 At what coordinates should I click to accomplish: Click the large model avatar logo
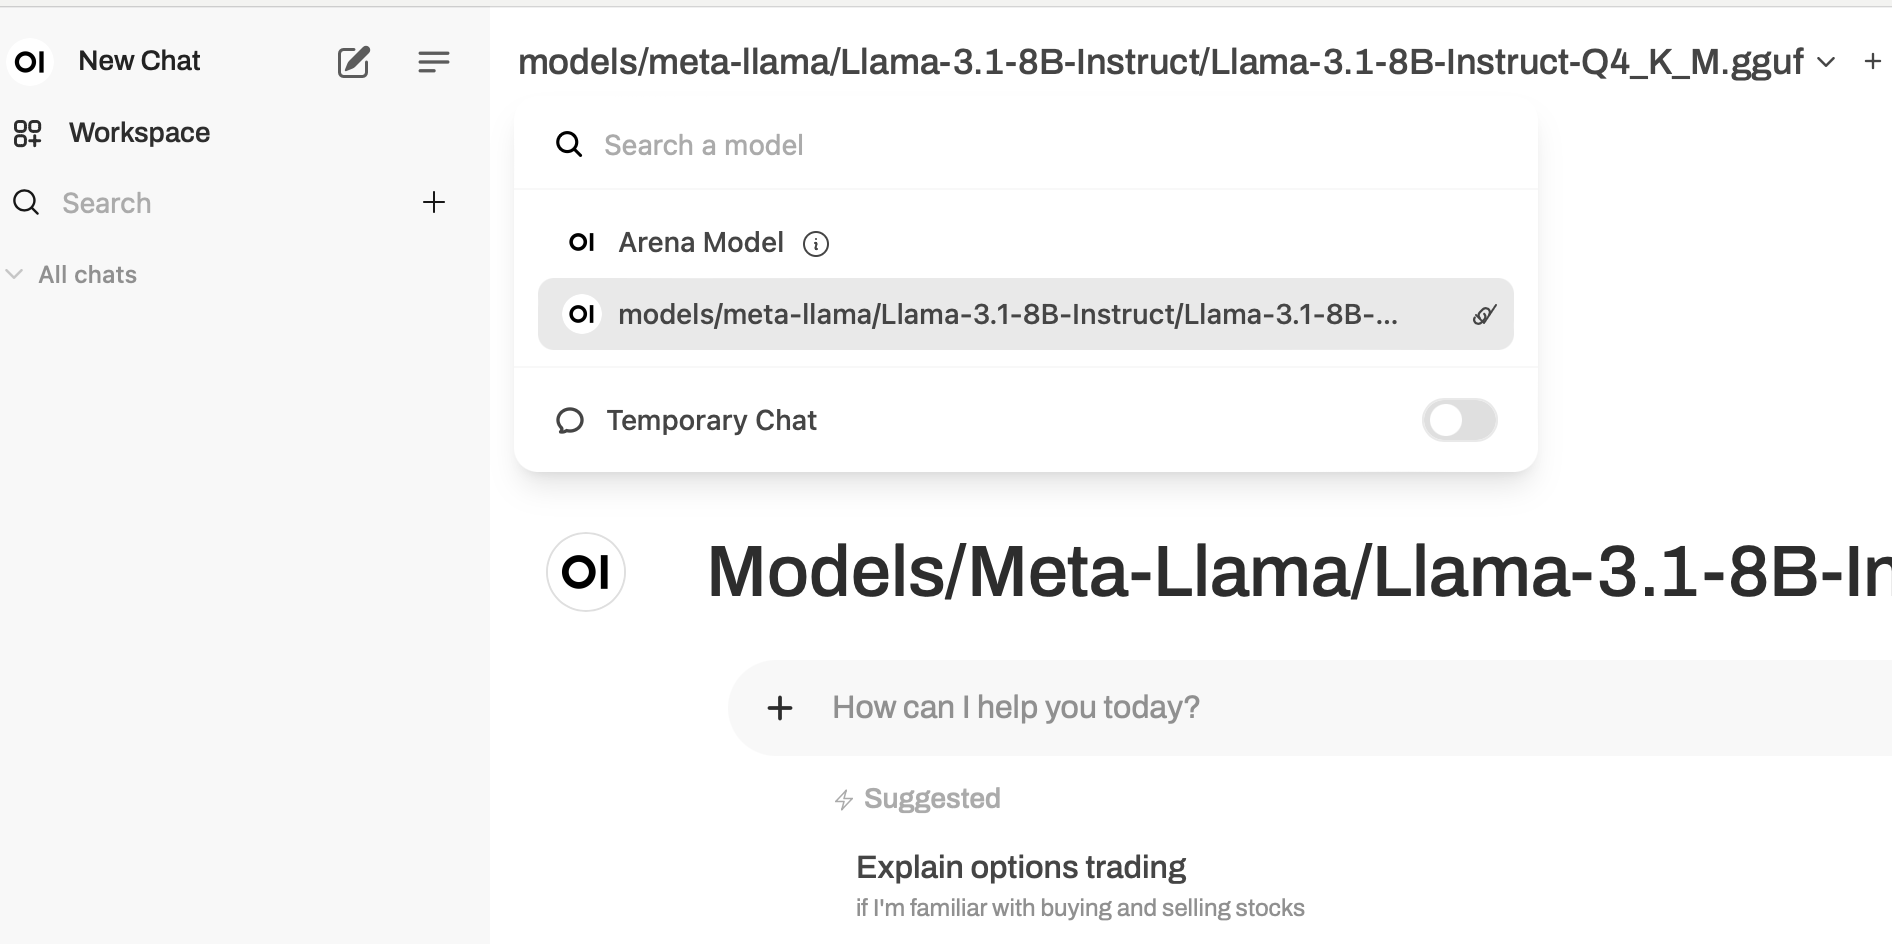point(586,572)
